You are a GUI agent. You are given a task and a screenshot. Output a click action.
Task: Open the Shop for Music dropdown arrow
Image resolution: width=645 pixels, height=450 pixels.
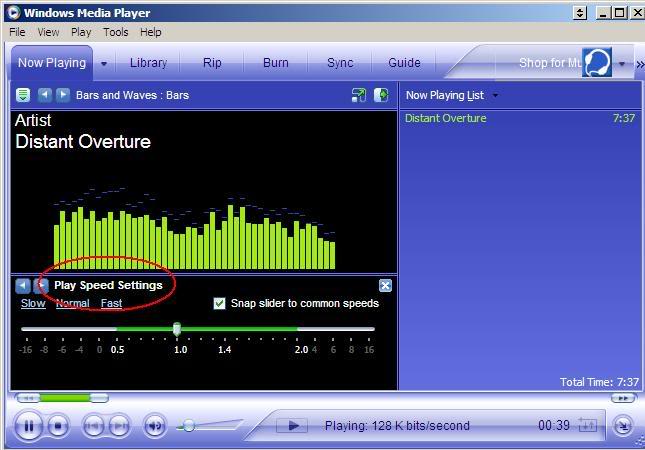point(622,64)
